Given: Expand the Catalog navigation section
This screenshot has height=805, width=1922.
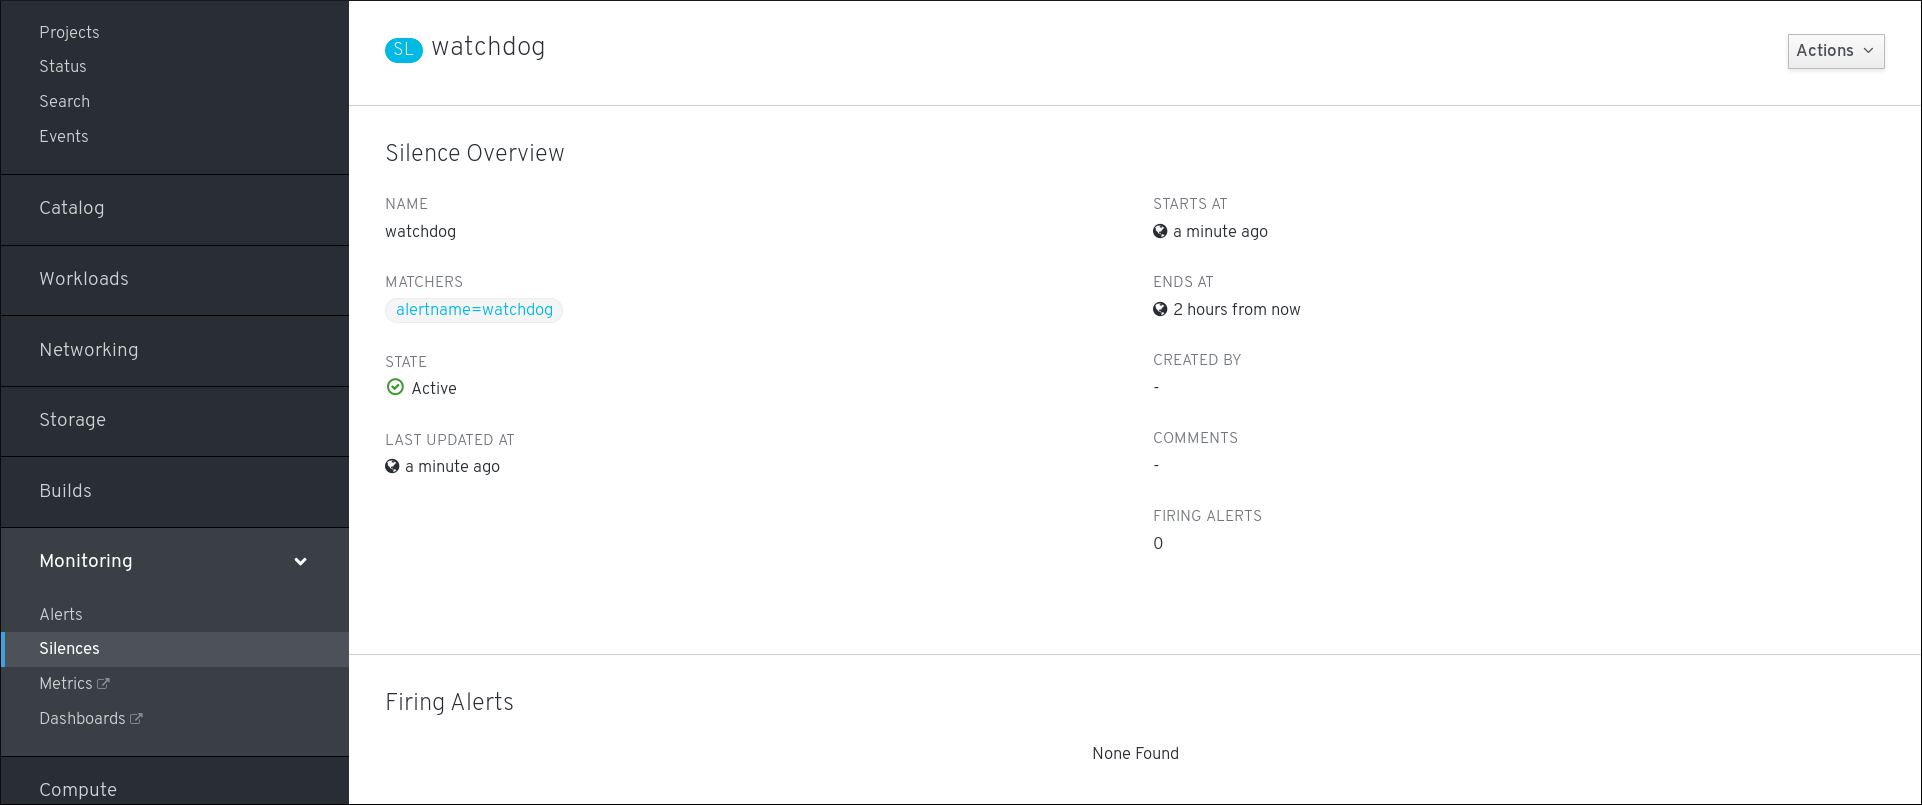Looking at the screenshot, I should pos(72,208).
